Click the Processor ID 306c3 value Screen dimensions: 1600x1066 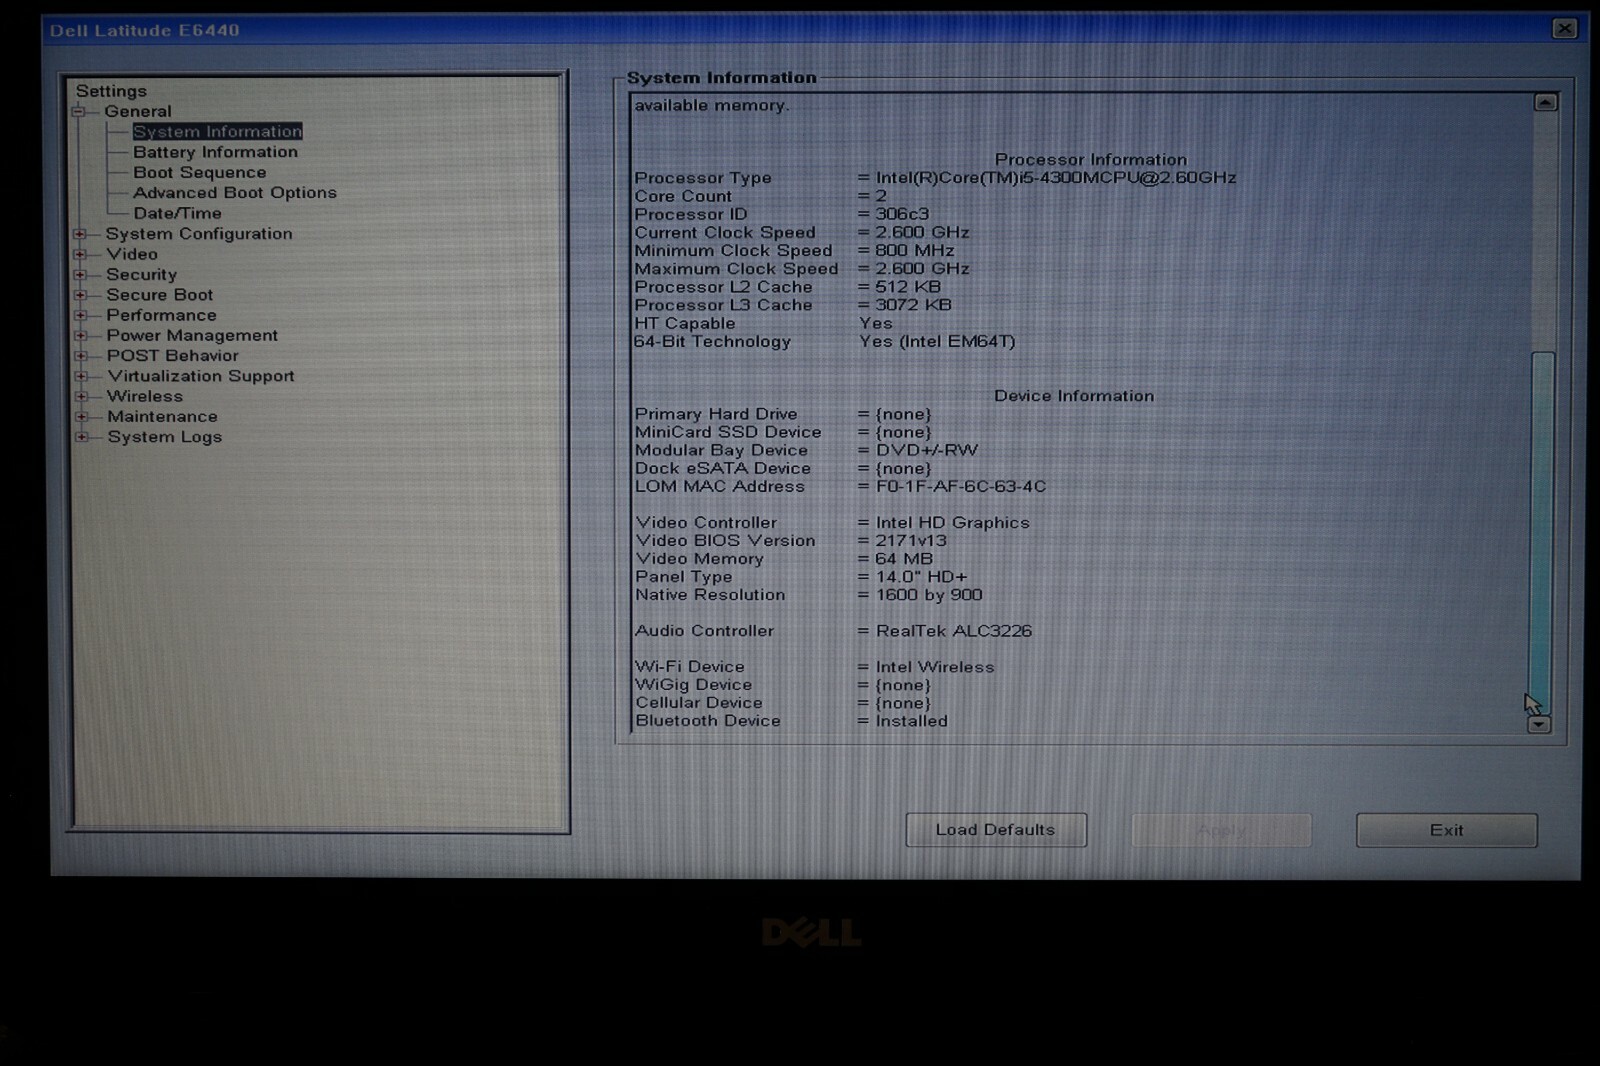pos(902,214)
